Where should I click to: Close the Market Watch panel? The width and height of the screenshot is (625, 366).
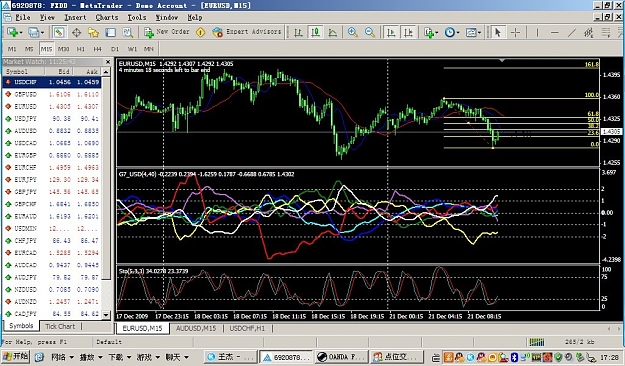tap(108, 62)
